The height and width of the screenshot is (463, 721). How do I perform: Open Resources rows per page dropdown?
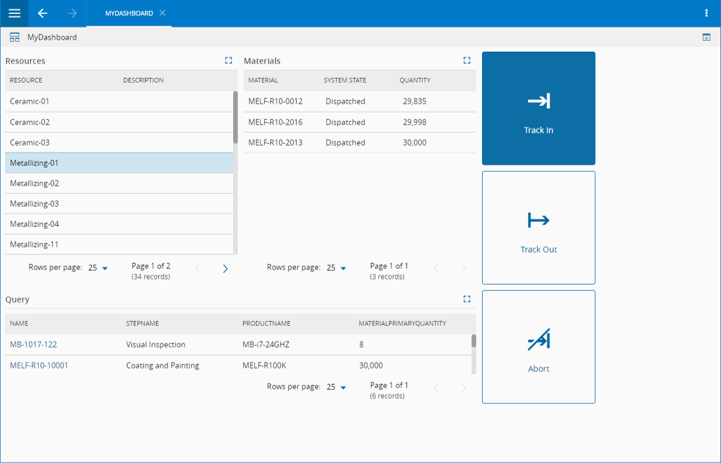(x=98, y=268)
